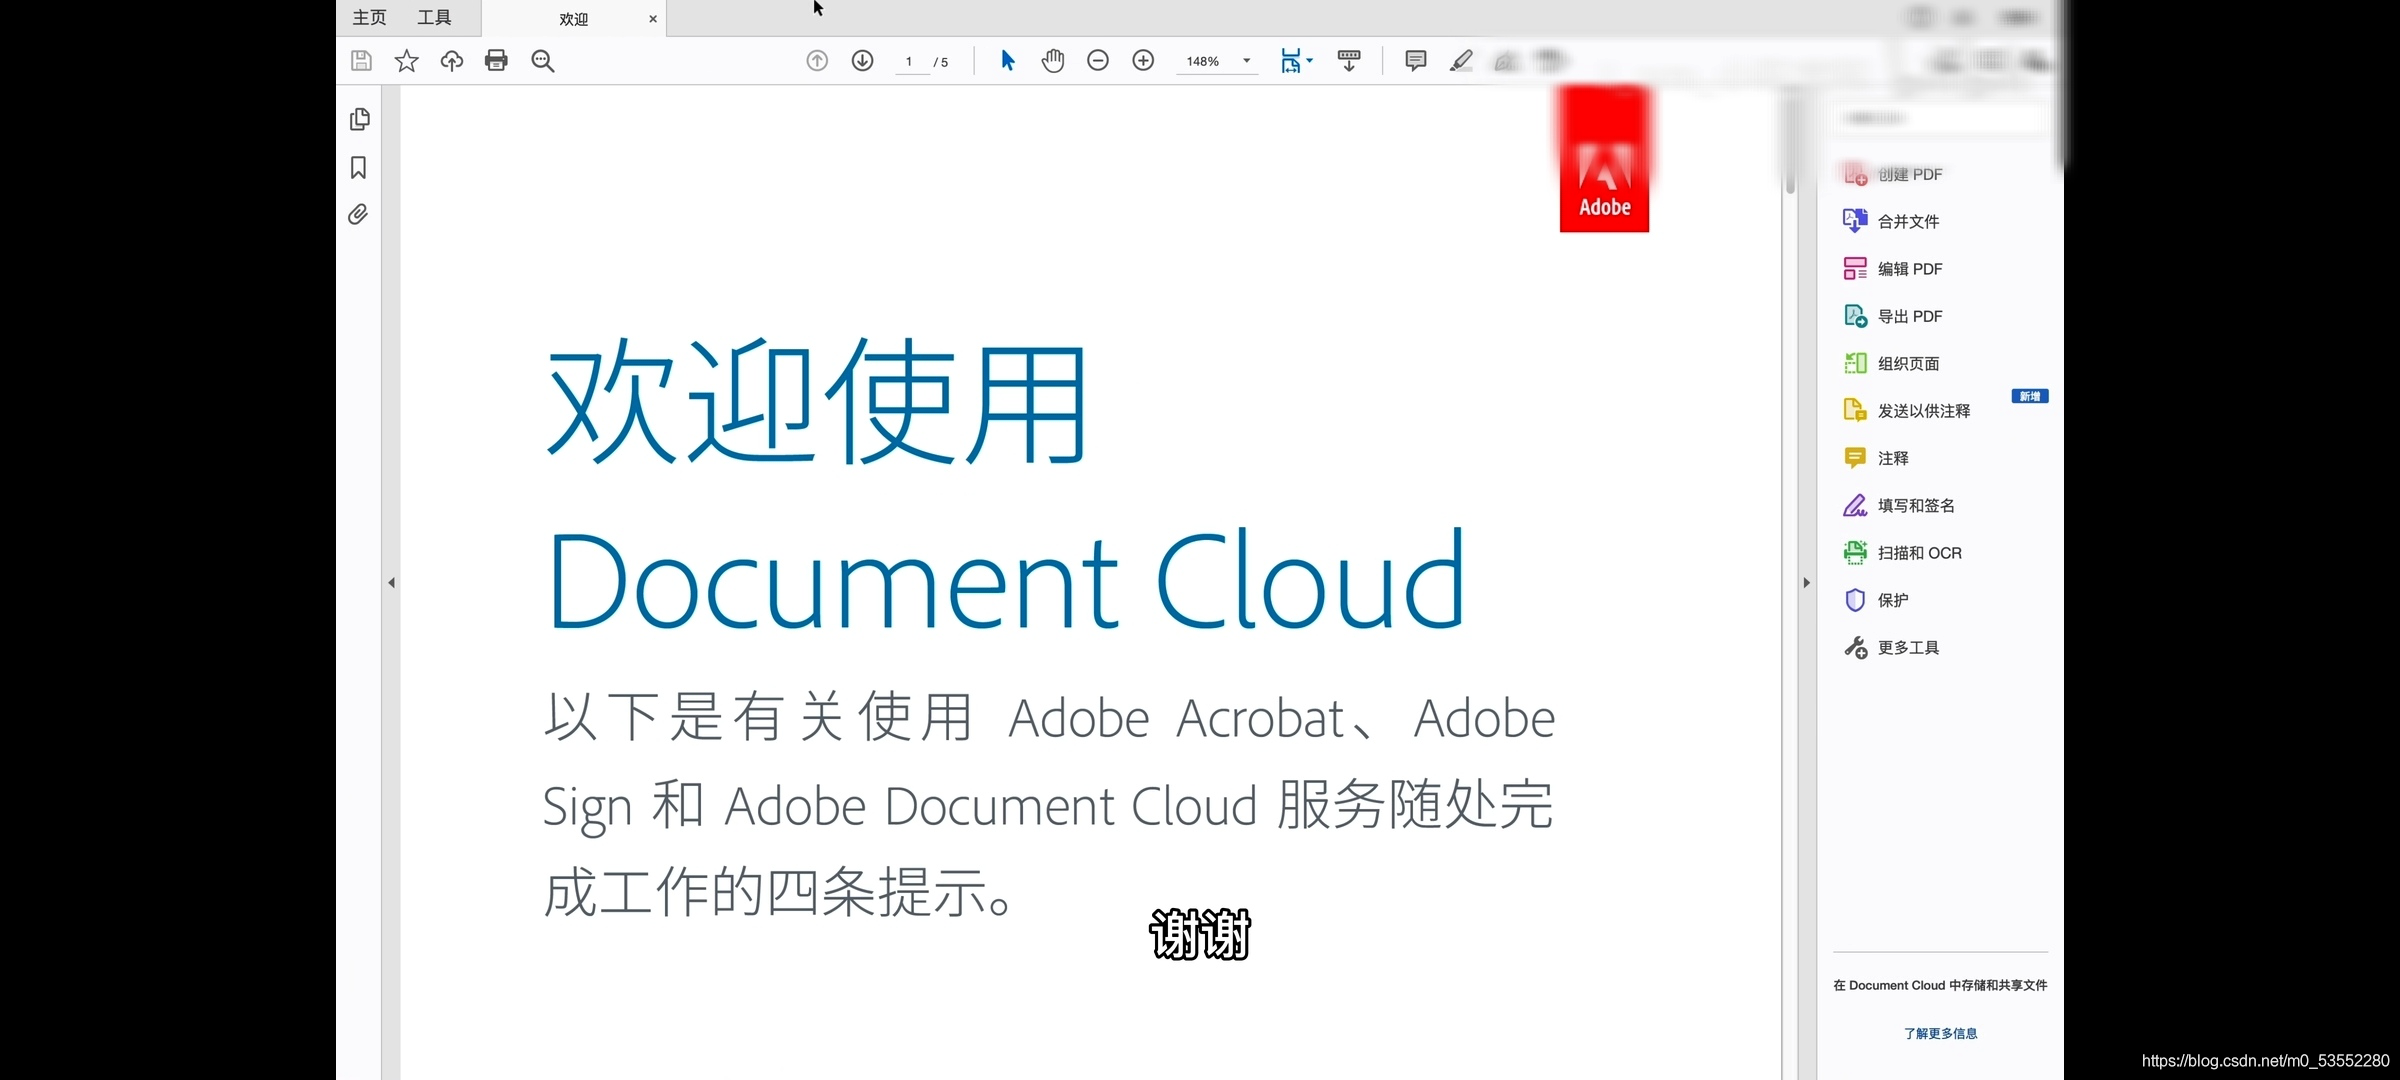Image resolution: width=2400 pixels, height=1080 pixels.
Task: Open the page thumbnails panel
Action: click(360, 119)
